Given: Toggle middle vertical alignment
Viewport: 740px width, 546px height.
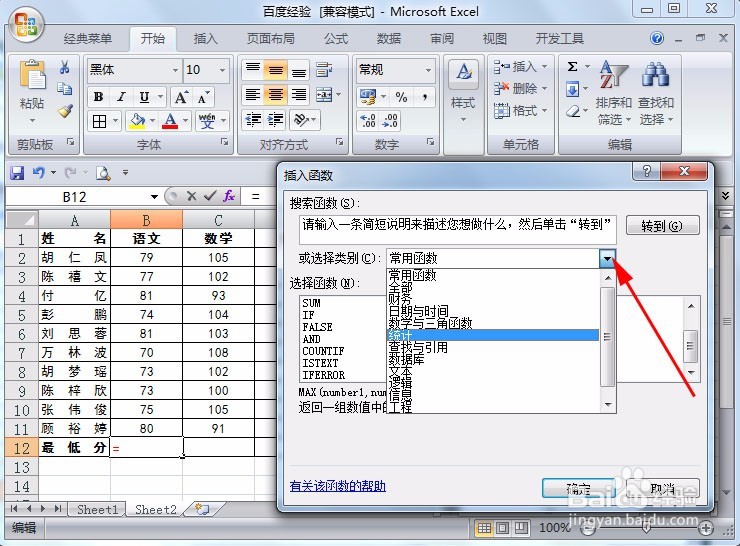Looking at the screenshot, I should tap(276, 70).
